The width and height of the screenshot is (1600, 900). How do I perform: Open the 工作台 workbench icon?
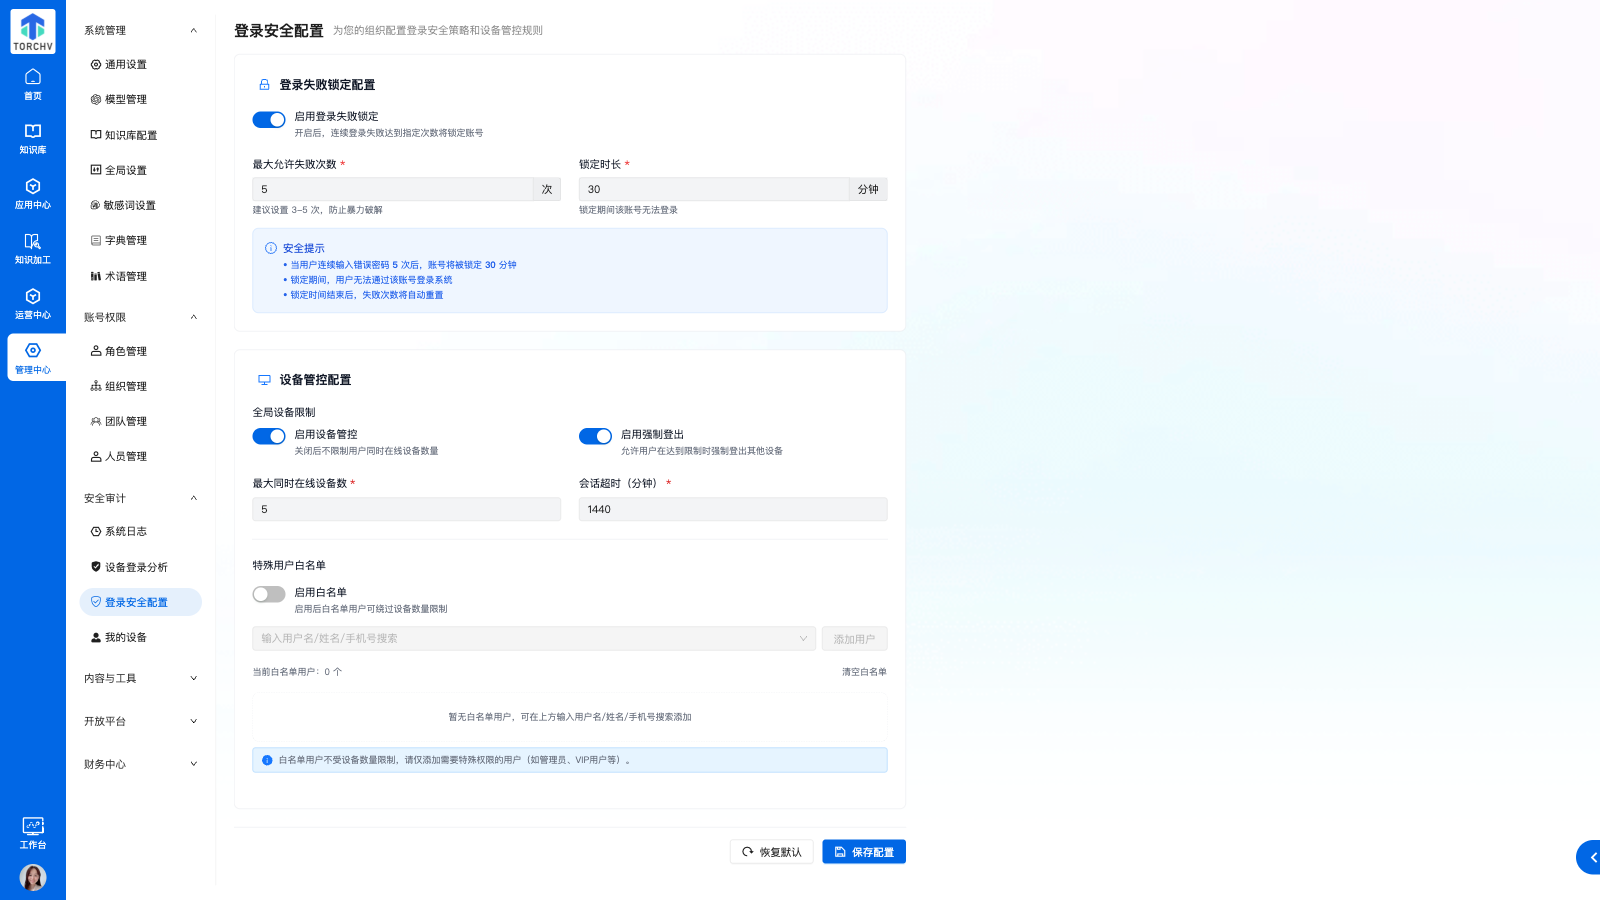pos(32,832)
